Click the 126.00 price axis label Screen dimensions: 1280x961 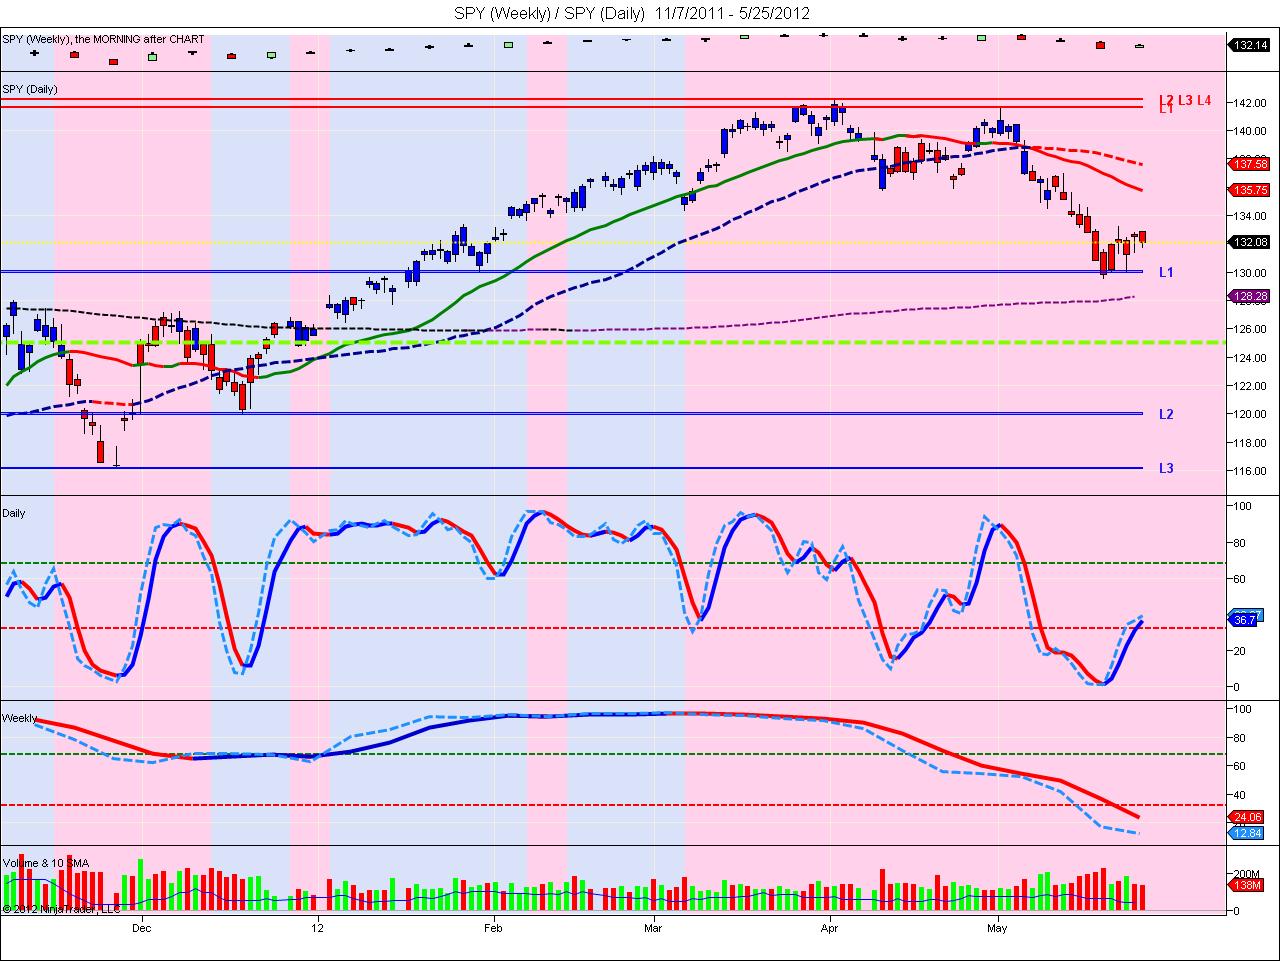click(x=1250, y=329)
